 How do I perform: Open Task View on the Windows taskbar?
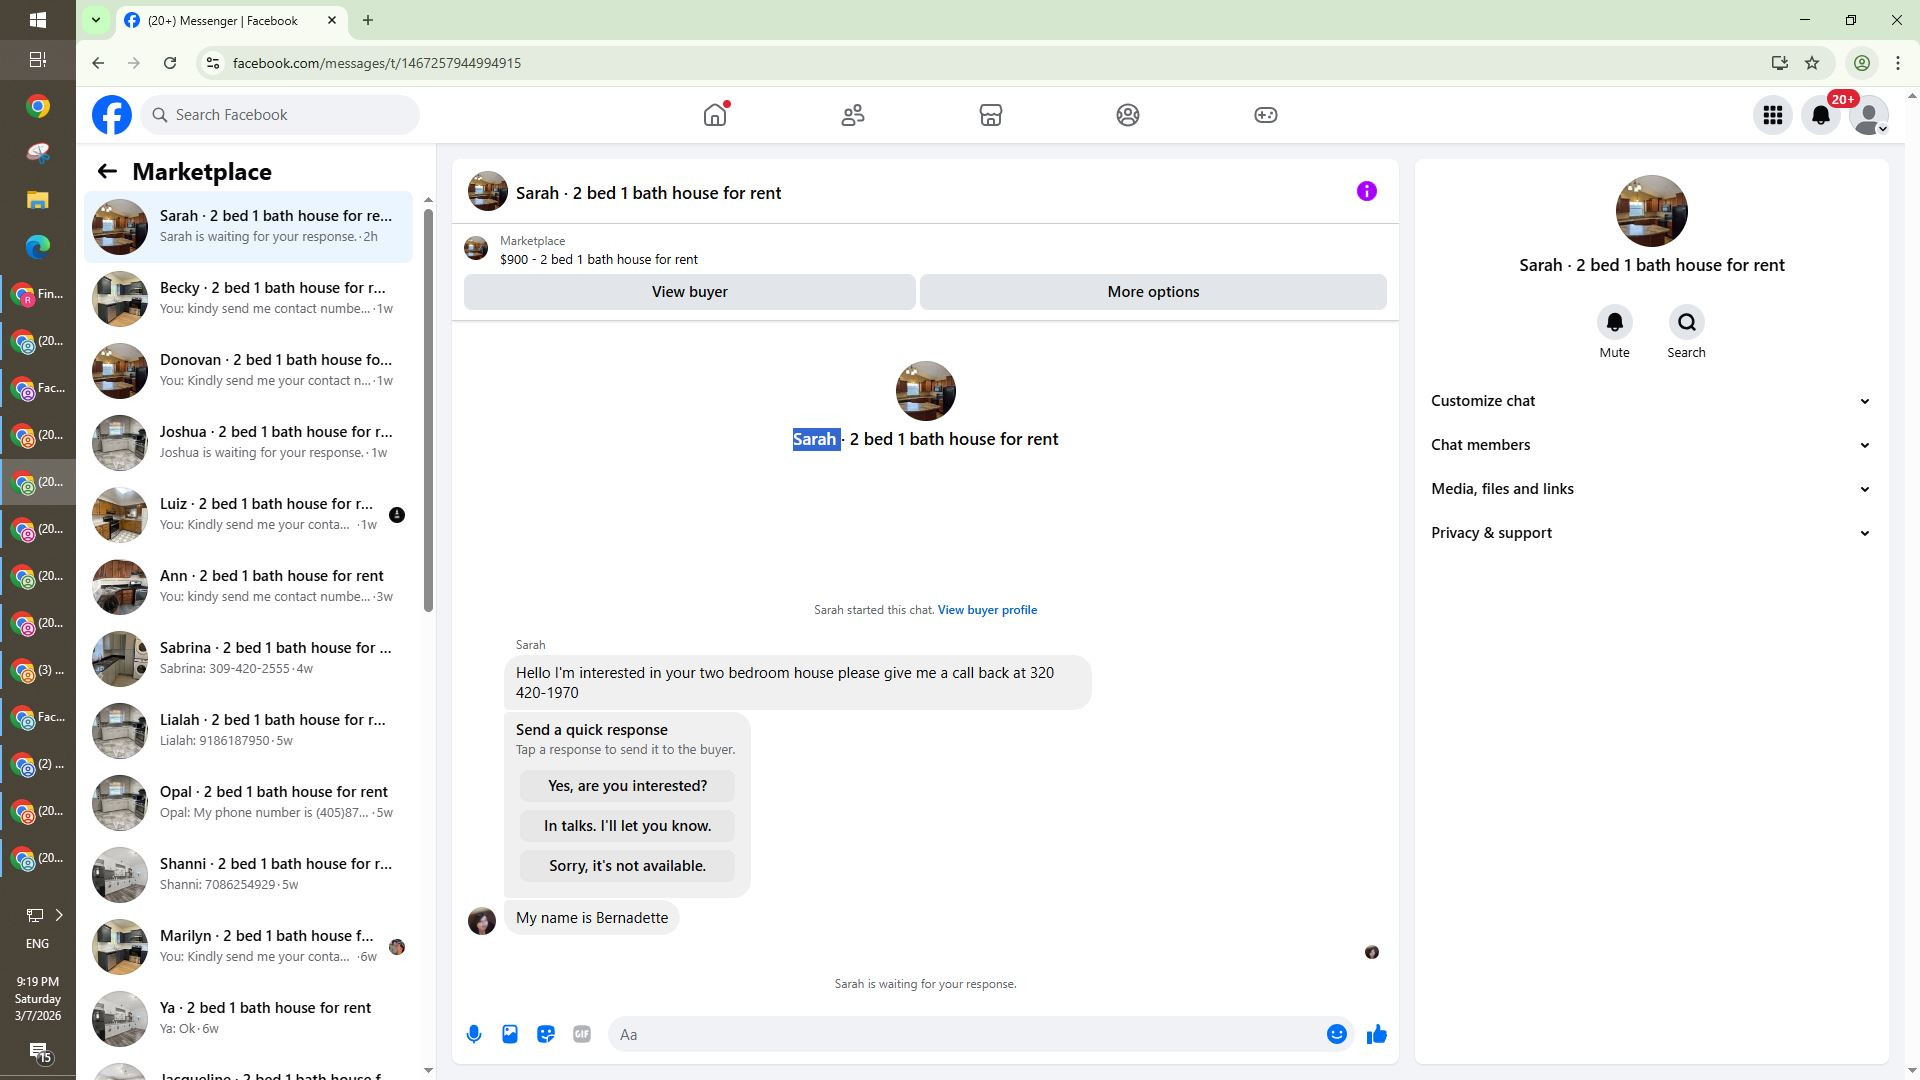[x=37, y=60]
